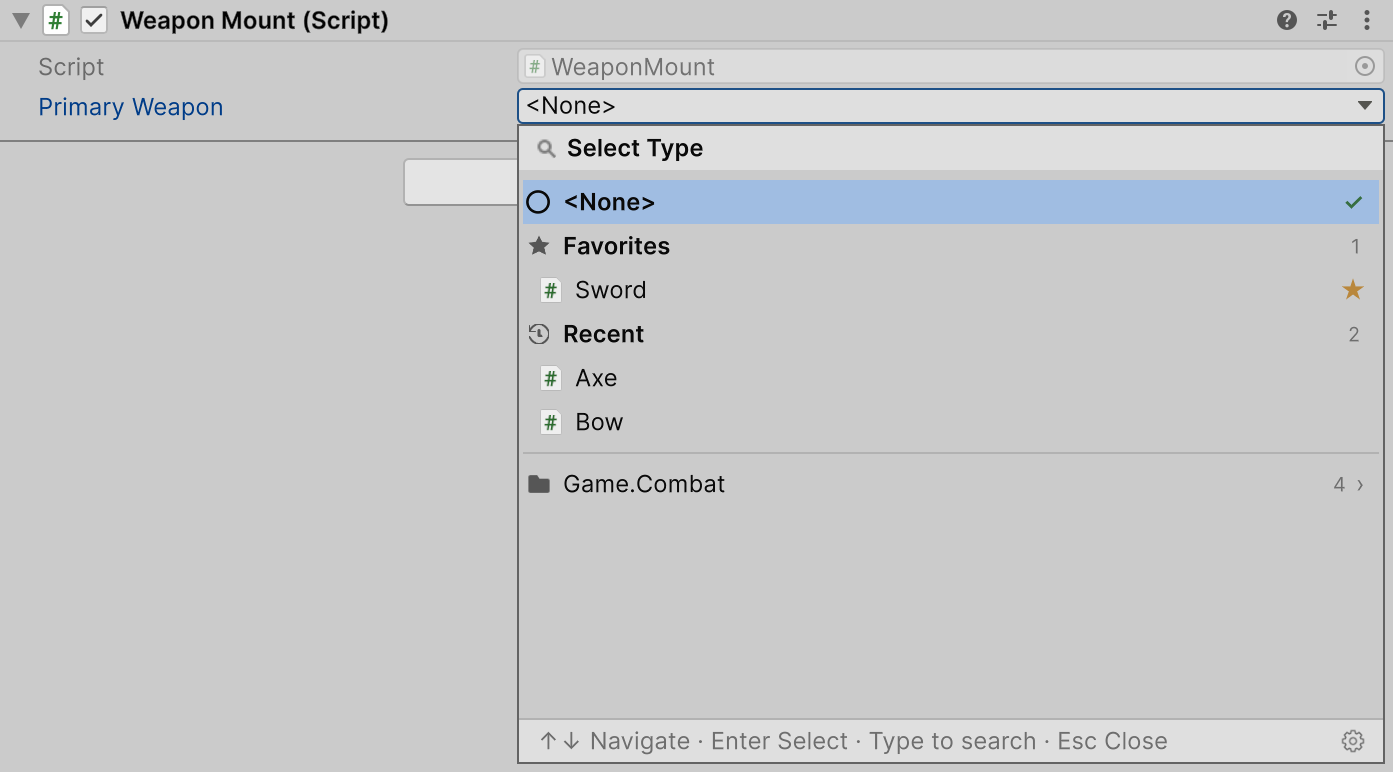Open the component help reference icon

click(x=1287, y=20)
